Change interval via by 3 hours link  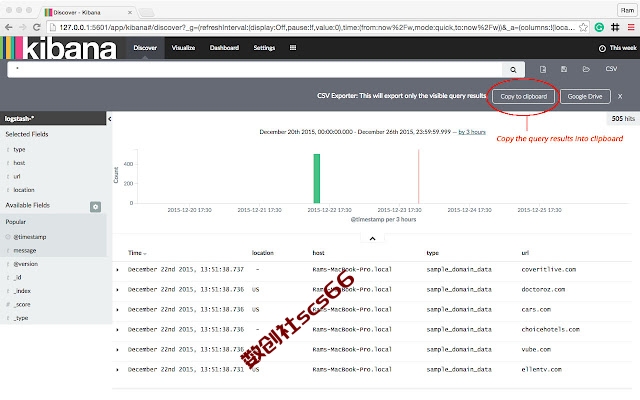click(x=472, y=132)
